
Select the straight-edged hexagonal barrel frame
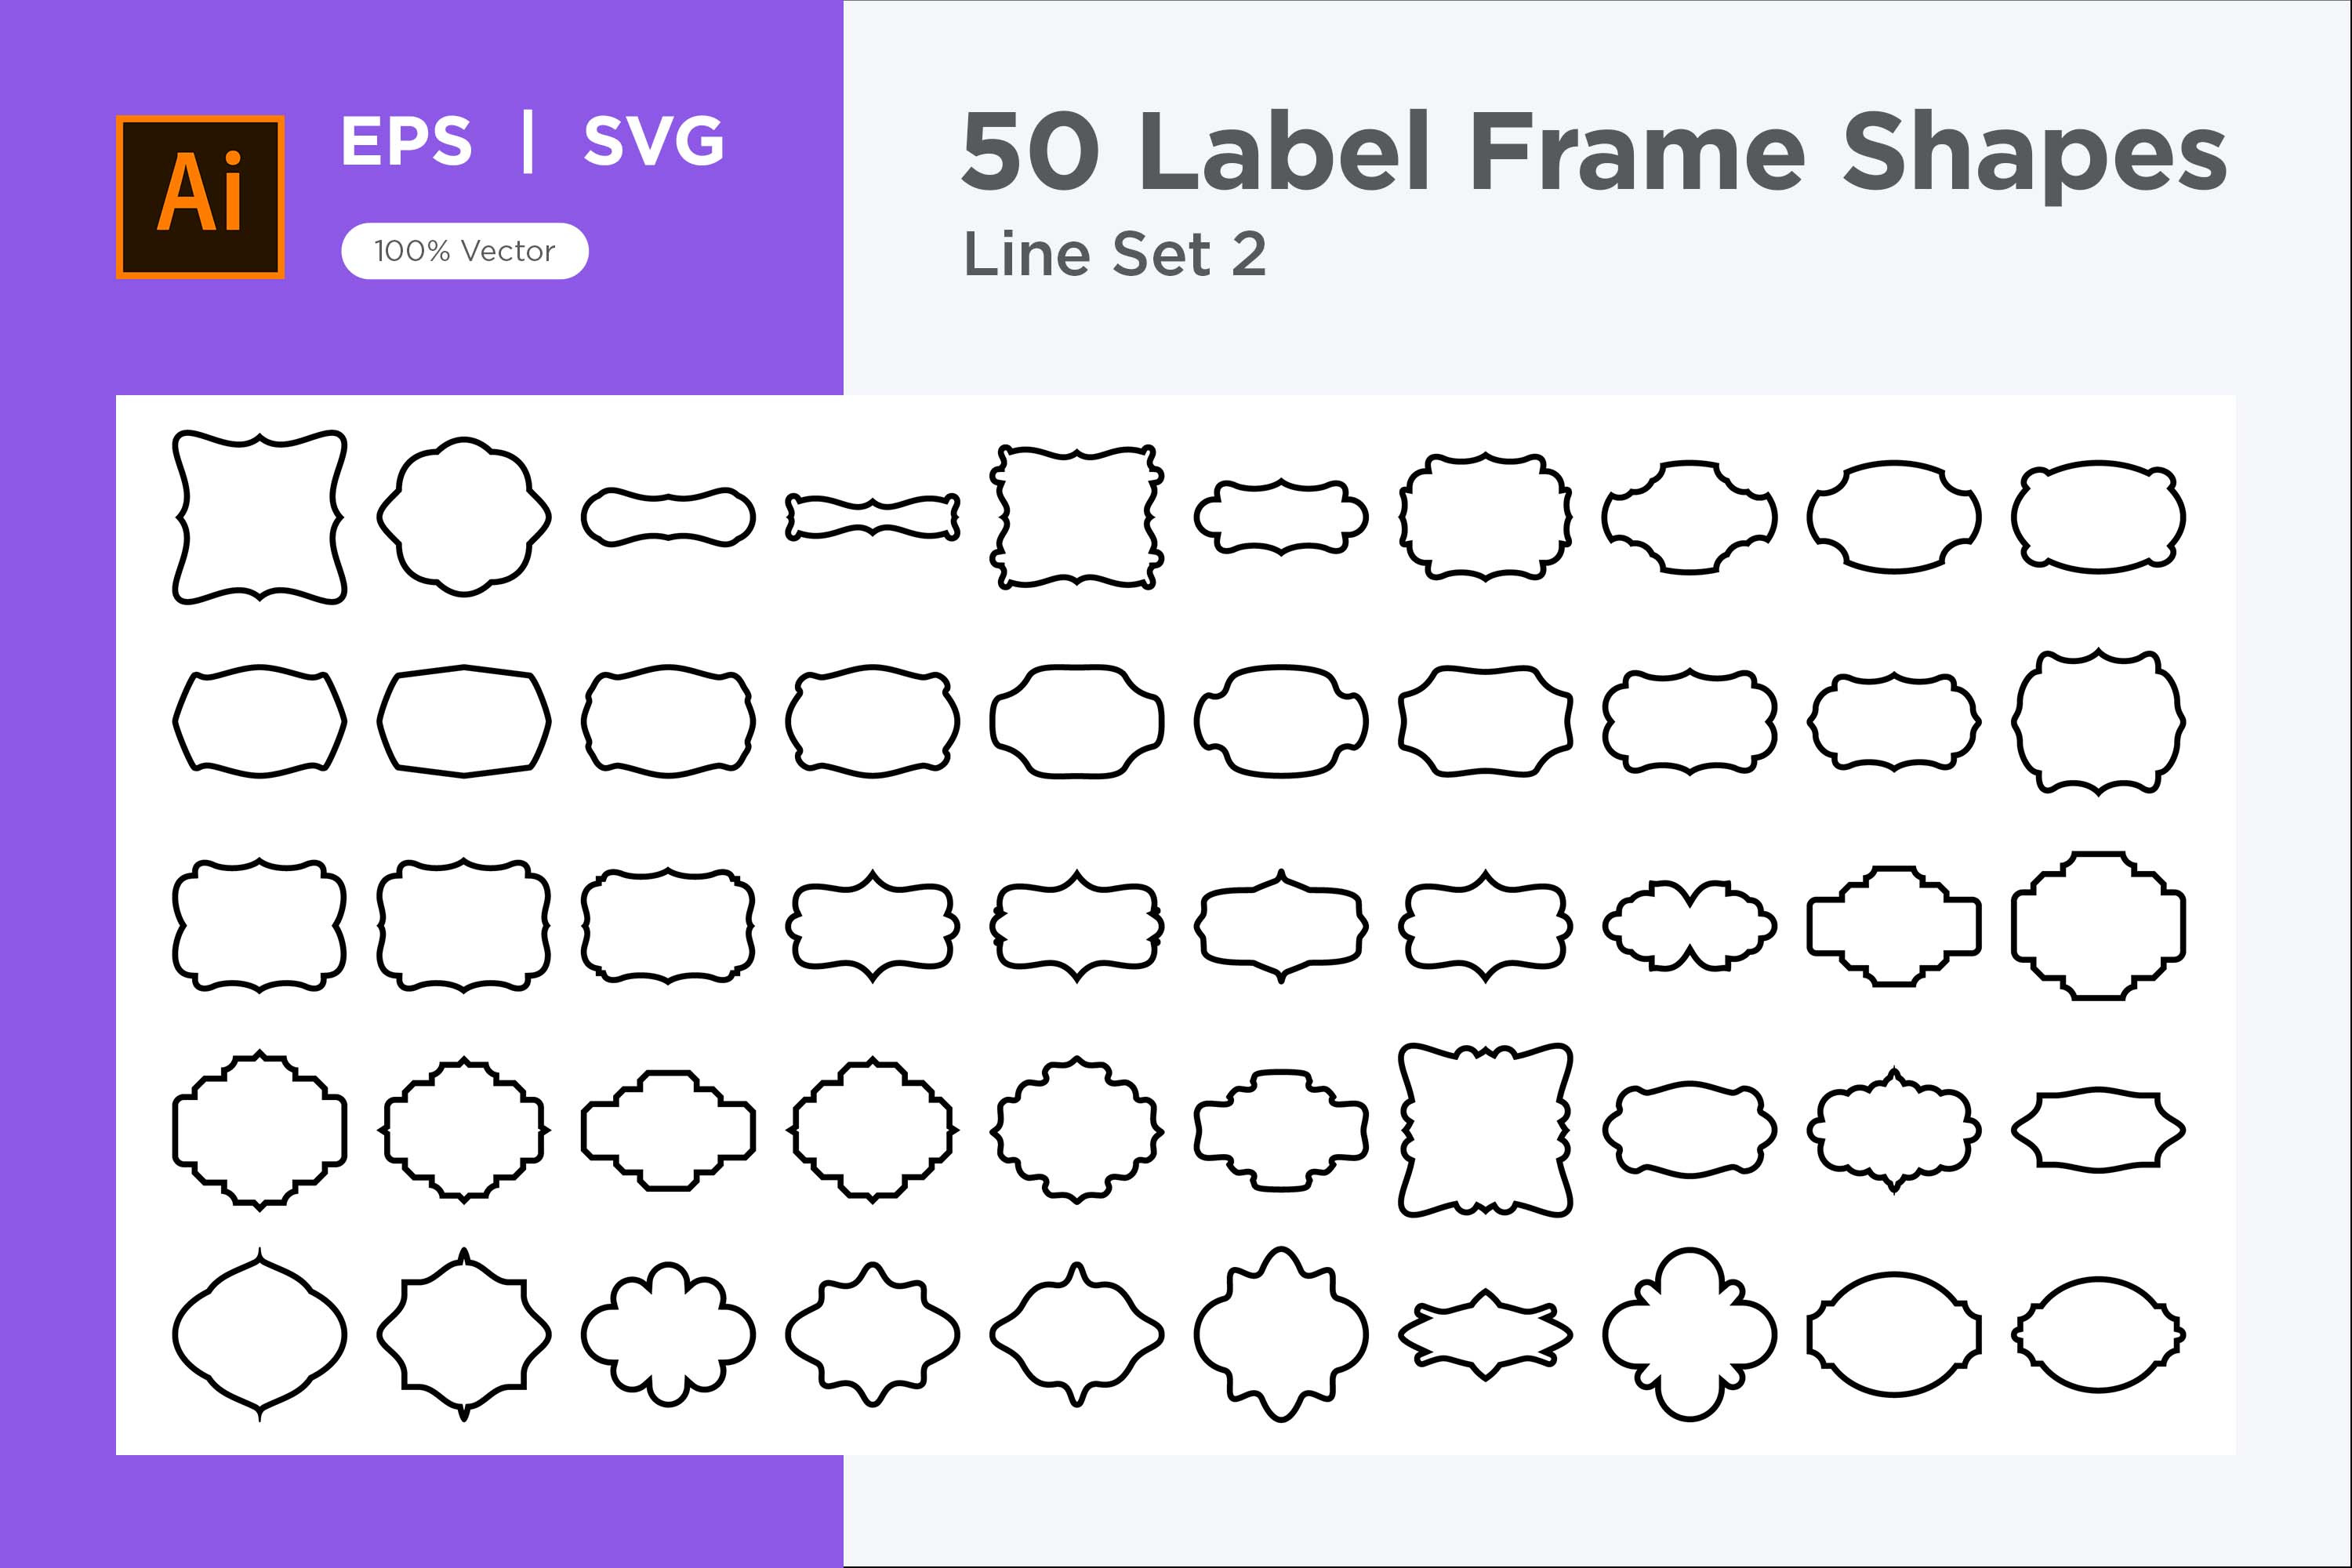(464, 721)
